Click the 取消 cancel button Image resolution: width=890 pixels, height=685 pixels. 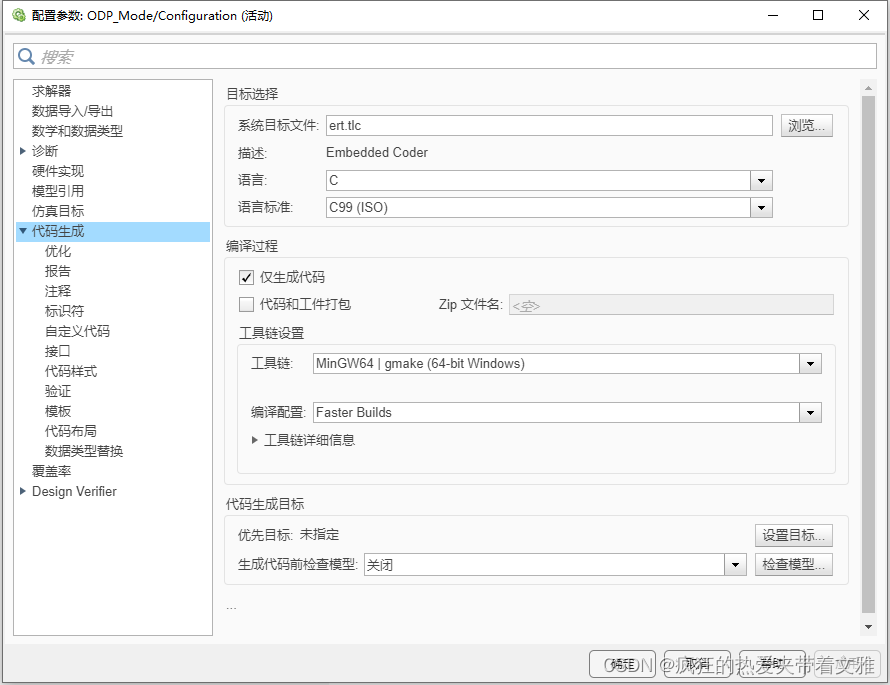tap(697, 663)
